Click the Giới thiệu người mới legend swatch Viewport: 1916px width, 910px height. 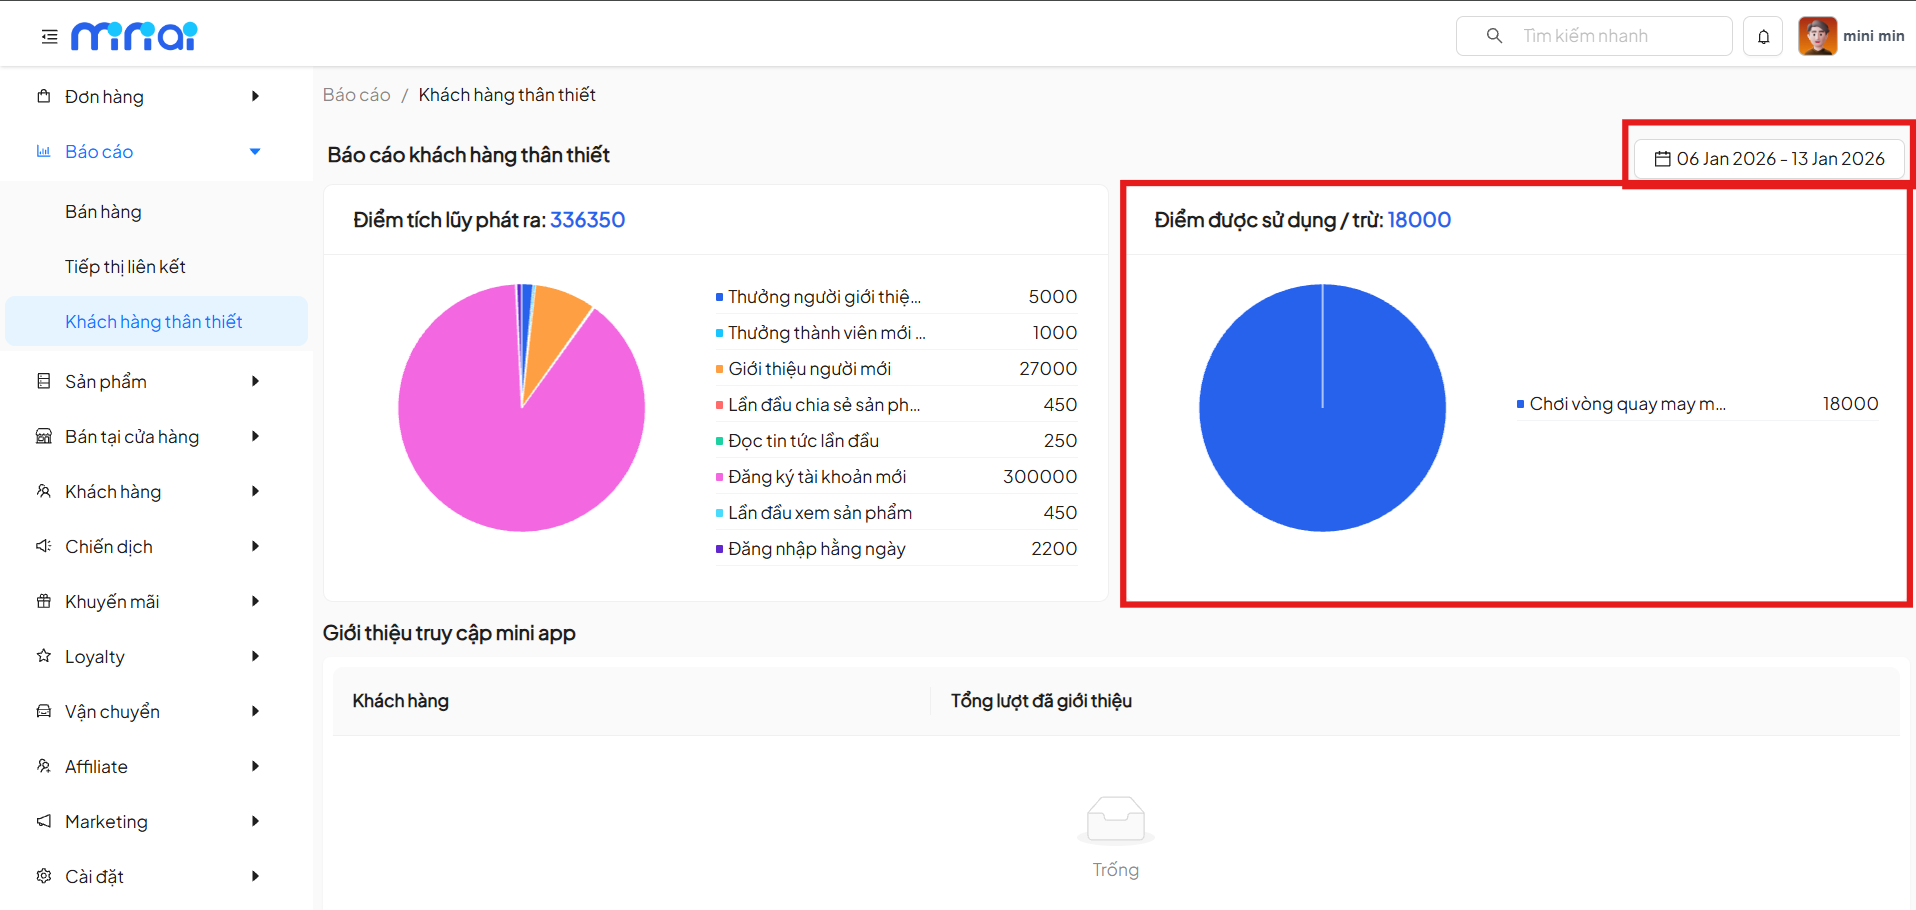click(x=719, y=369)
